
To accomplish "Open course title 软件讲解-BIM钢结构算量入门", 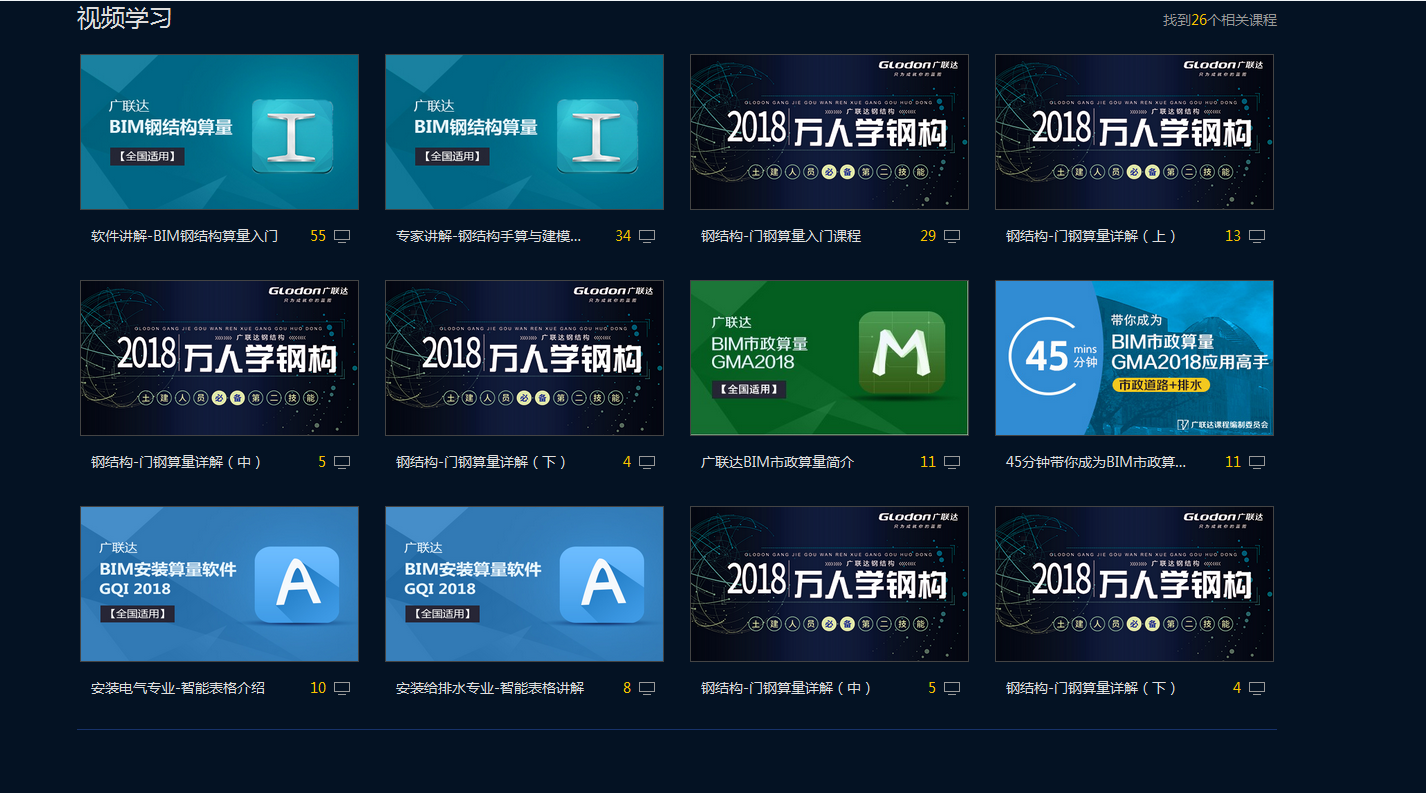I will [184, 236].
